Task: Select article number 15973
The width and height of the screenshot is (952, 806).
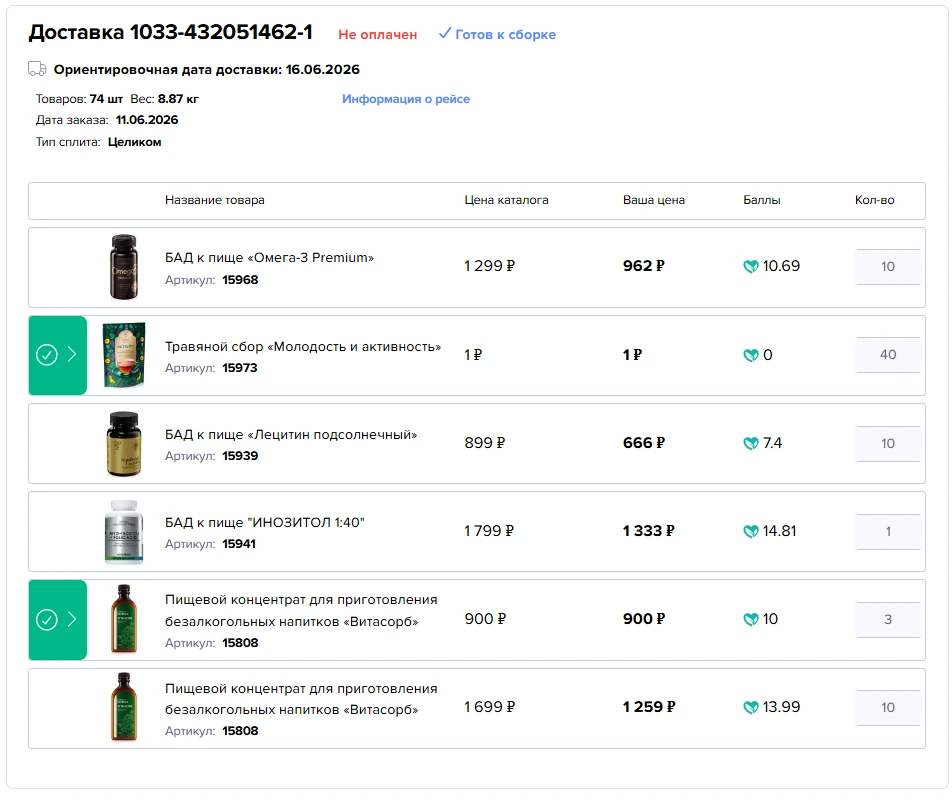Action: coord(240,368)
